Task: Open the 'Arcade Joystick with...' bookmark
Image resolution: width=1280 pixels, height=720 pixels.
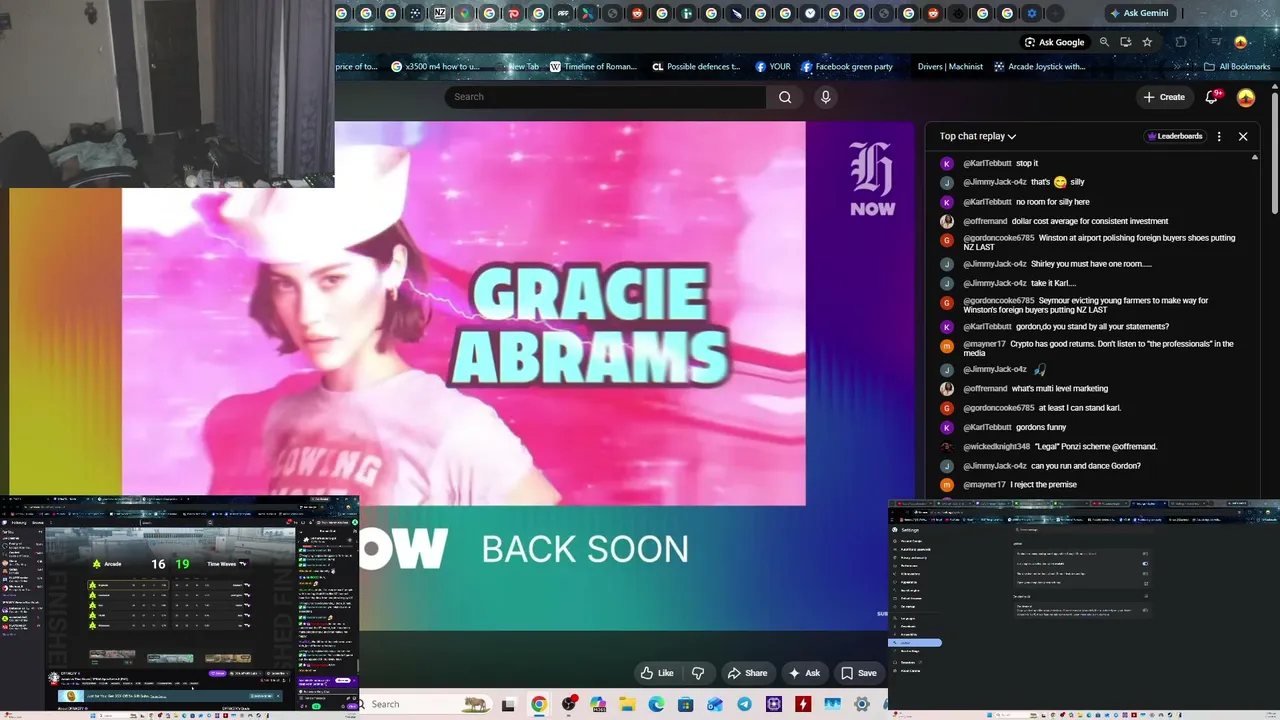Action: tap(1040, 67)
